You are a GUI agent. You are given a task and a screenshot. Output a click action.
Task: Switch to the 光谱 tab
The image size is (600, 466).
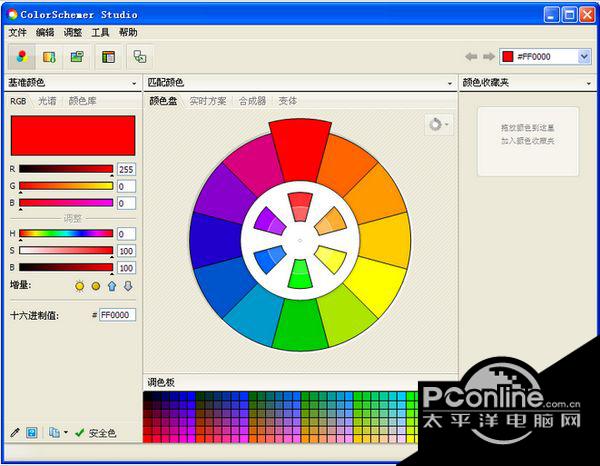point(47,101)
